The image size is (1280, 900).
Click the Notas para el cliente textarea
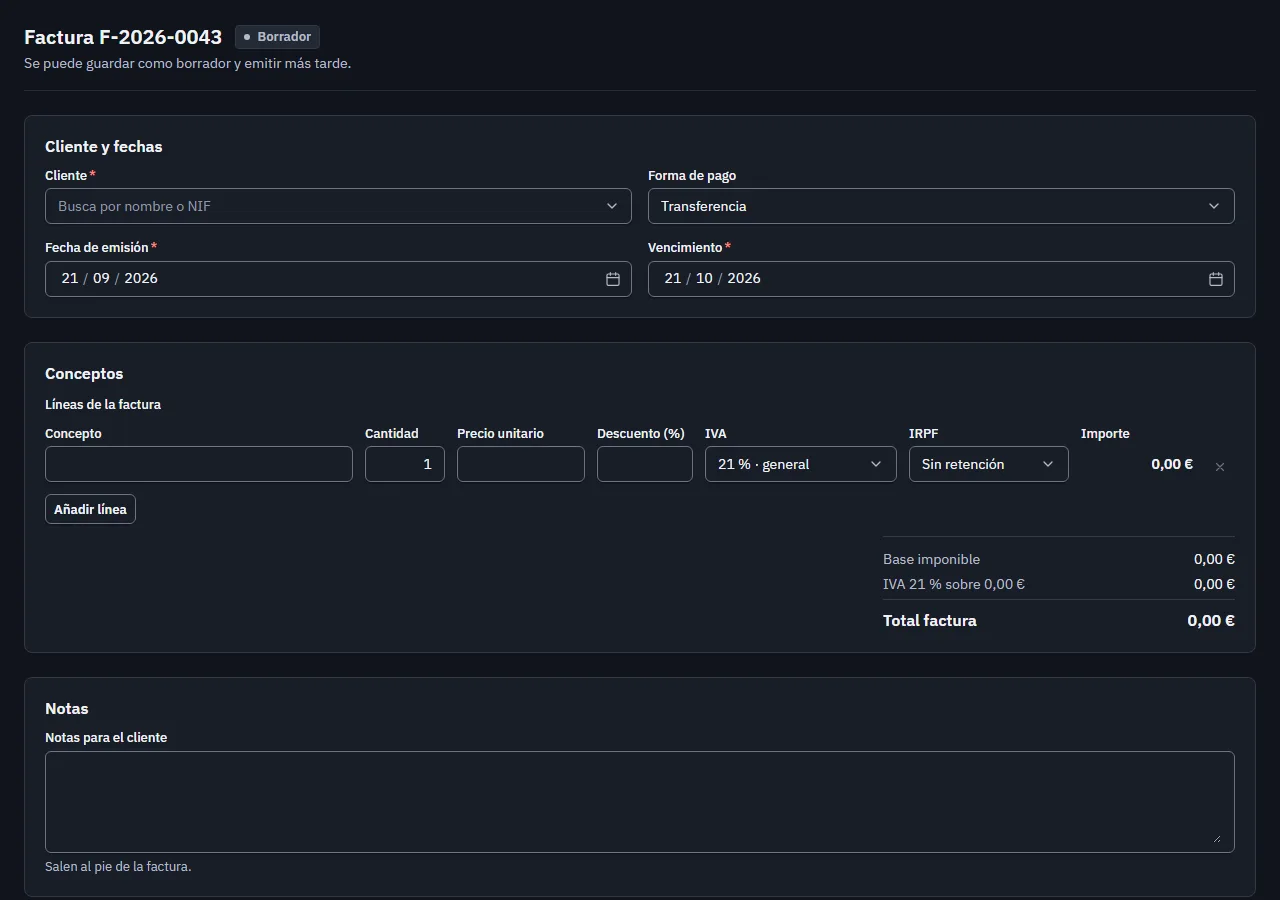tap(640, 802)
